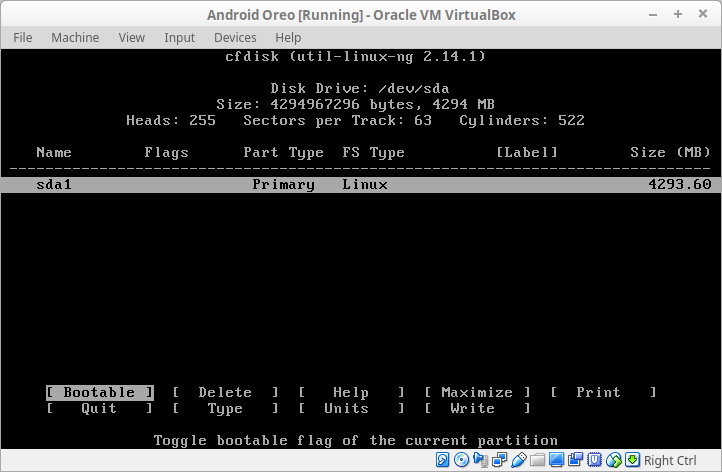
Task: Close the Android Oreo VirtualBox window
Action: pos(703,14)
